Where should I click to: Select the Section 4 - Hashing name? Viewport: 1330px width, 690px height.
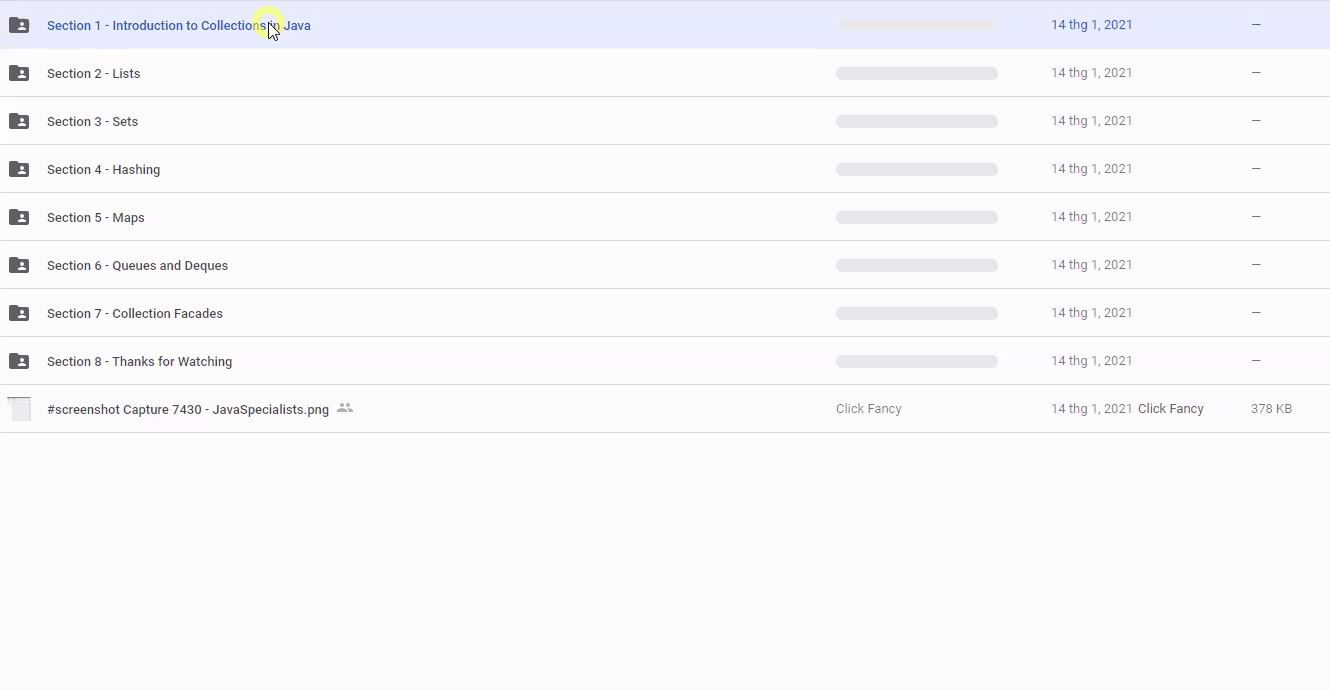[x=103, y=170]
